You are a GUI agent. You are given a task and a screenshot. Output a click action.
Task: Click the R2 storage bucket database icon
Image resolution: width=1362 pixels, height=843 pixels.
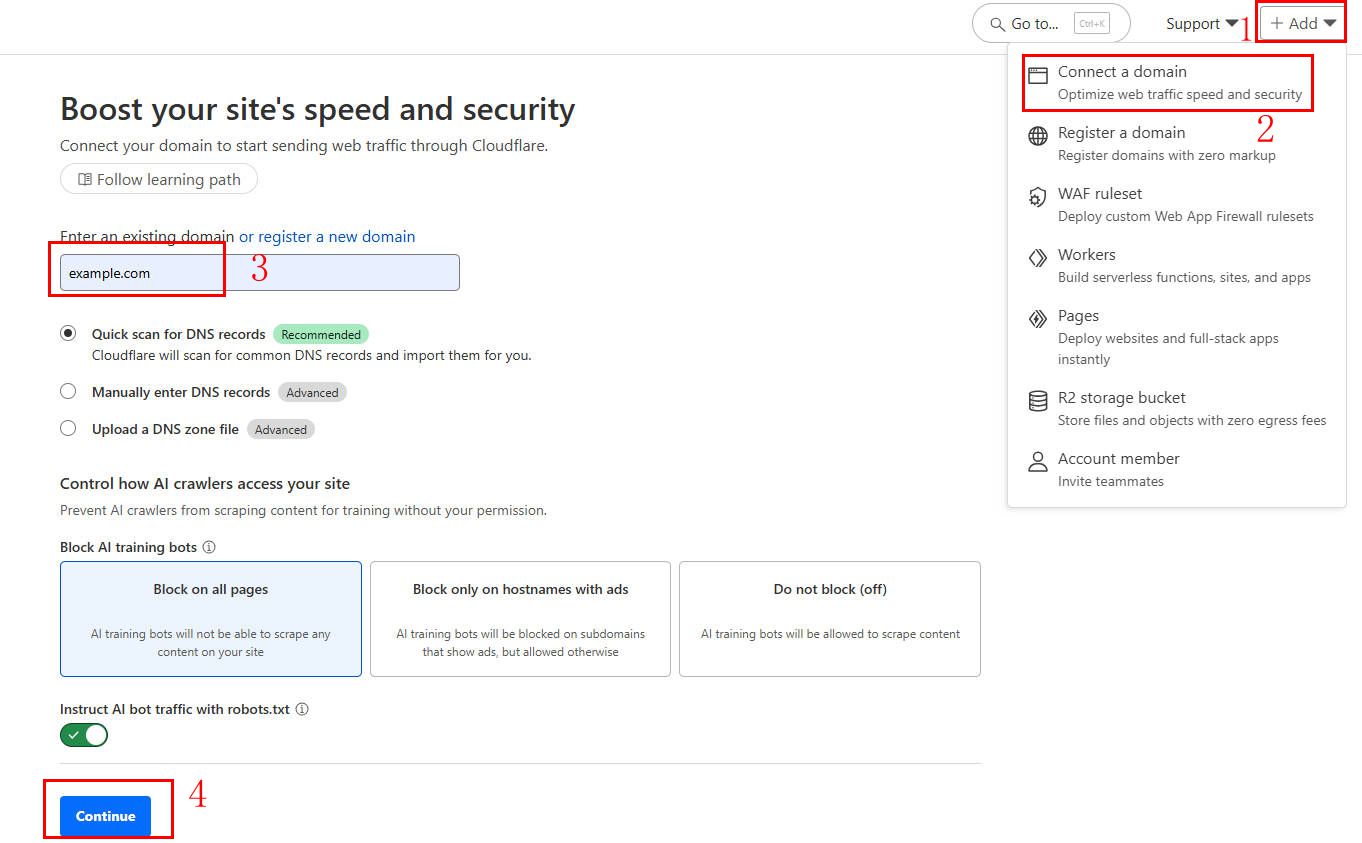click(x=1038, y=401)
